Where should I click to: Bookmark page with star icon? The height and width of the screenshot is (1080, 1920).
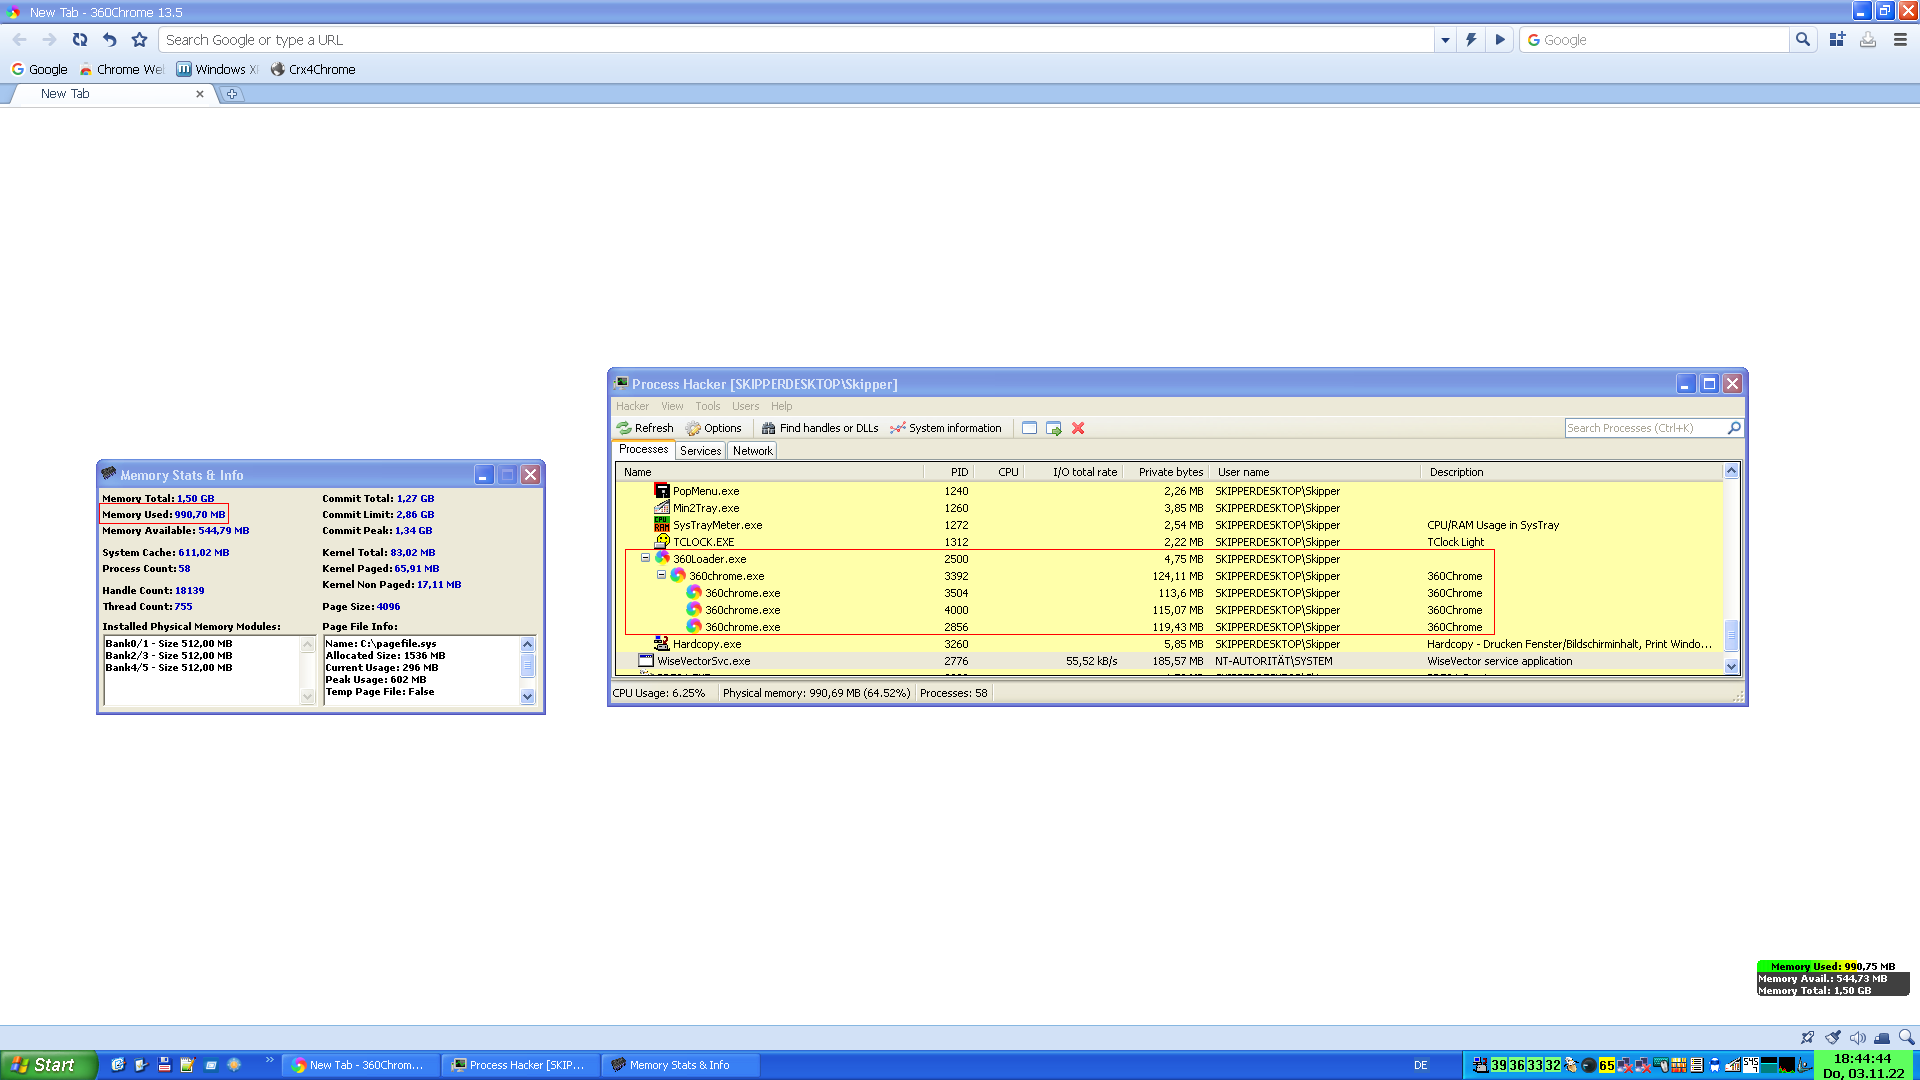coord(139,40)
